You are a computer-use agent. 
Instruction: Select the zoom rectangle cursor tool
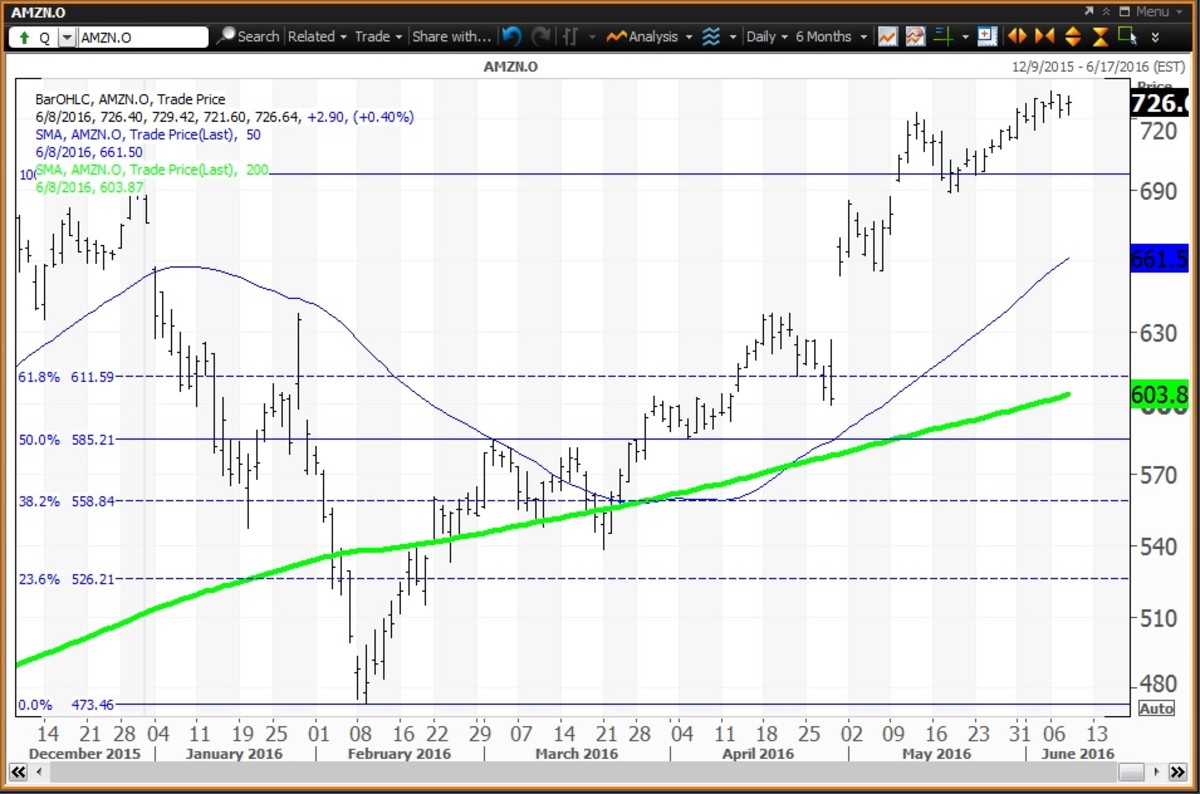tap(1128, 37)
